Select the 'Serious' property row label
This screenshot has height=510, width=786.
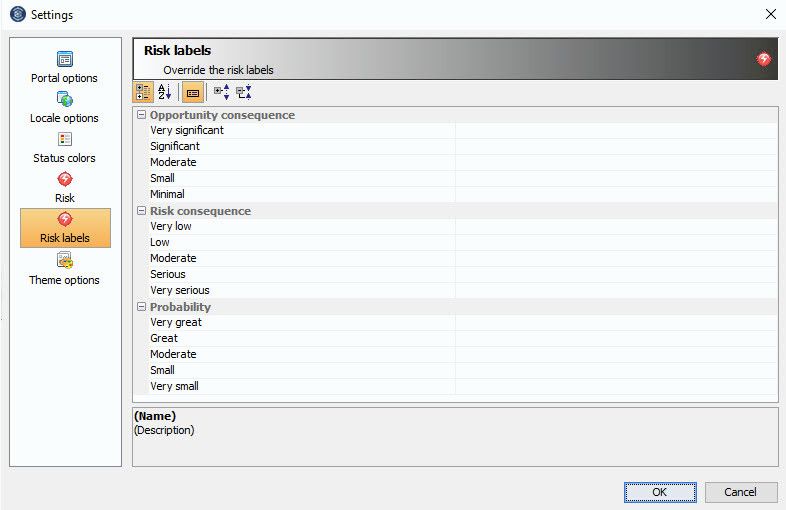[x=167, y=274]
